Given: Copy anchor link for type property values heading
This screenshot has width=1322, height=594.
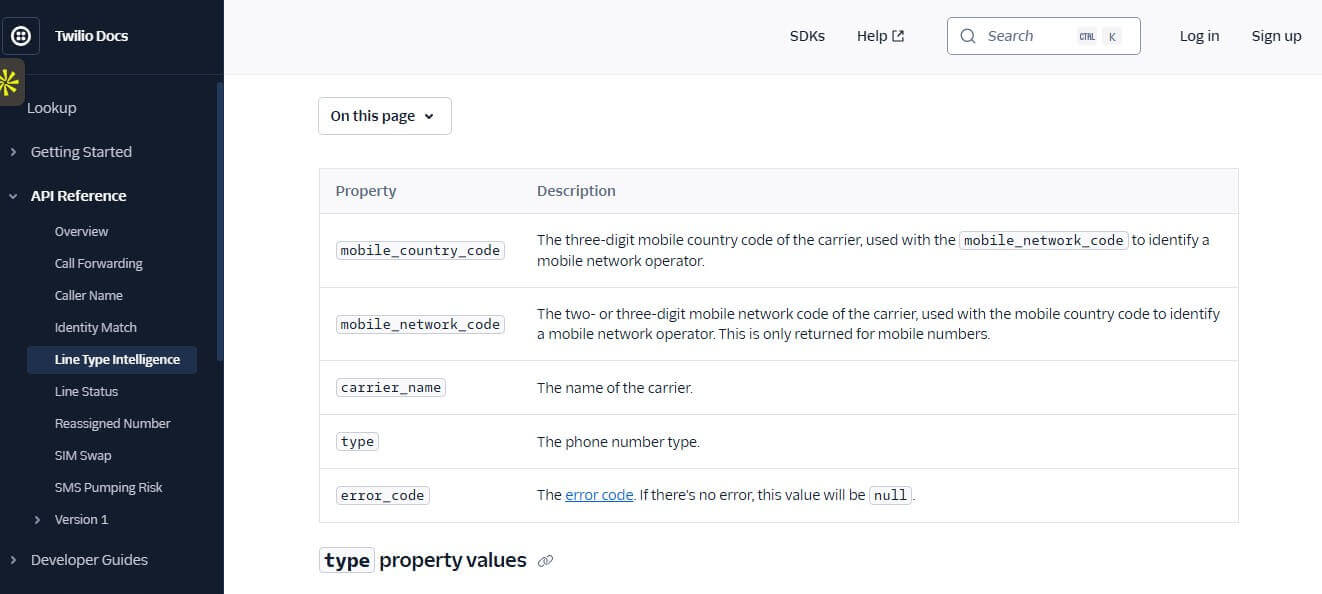Looking at the screenshot, I should [x=545, y=561].
